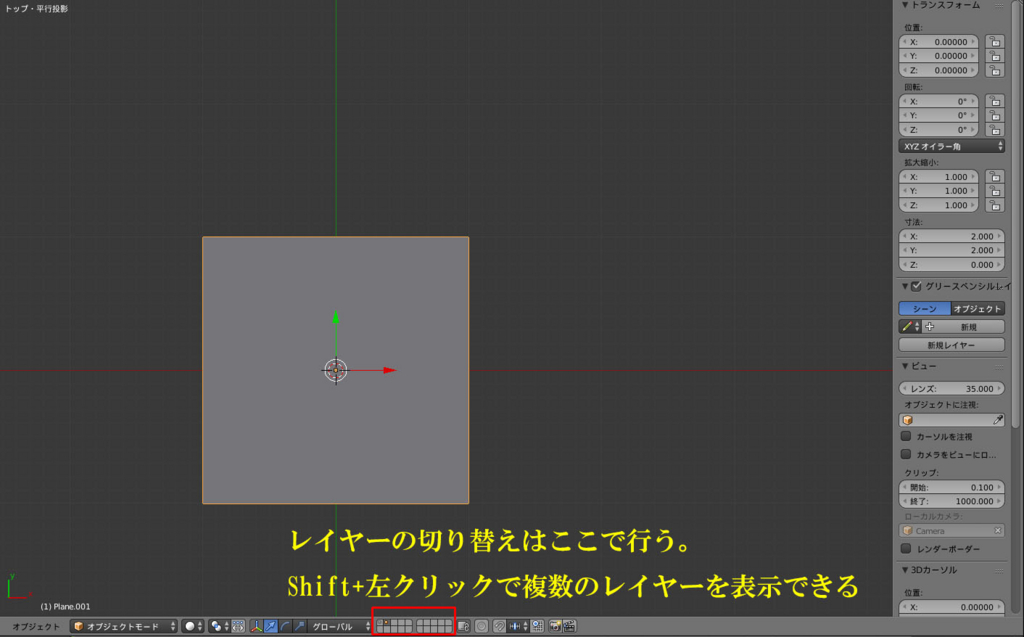This screenshot has width=1024, height=637.
Task: Open the viewport shading sphere icon
Action: 190,625
